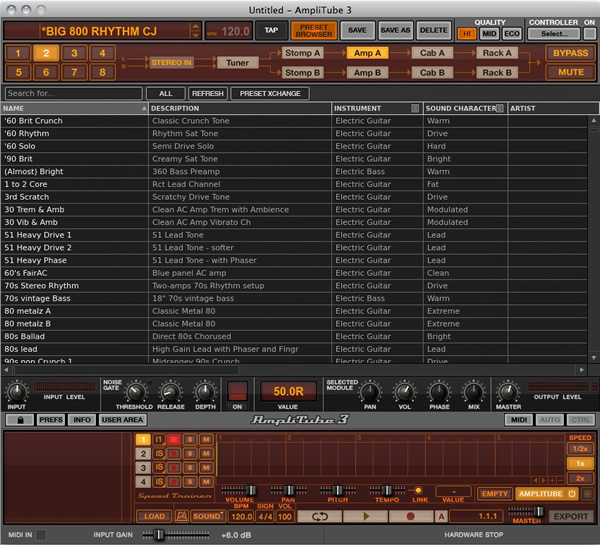Click the NAME column sort arrow

point(143,108)
